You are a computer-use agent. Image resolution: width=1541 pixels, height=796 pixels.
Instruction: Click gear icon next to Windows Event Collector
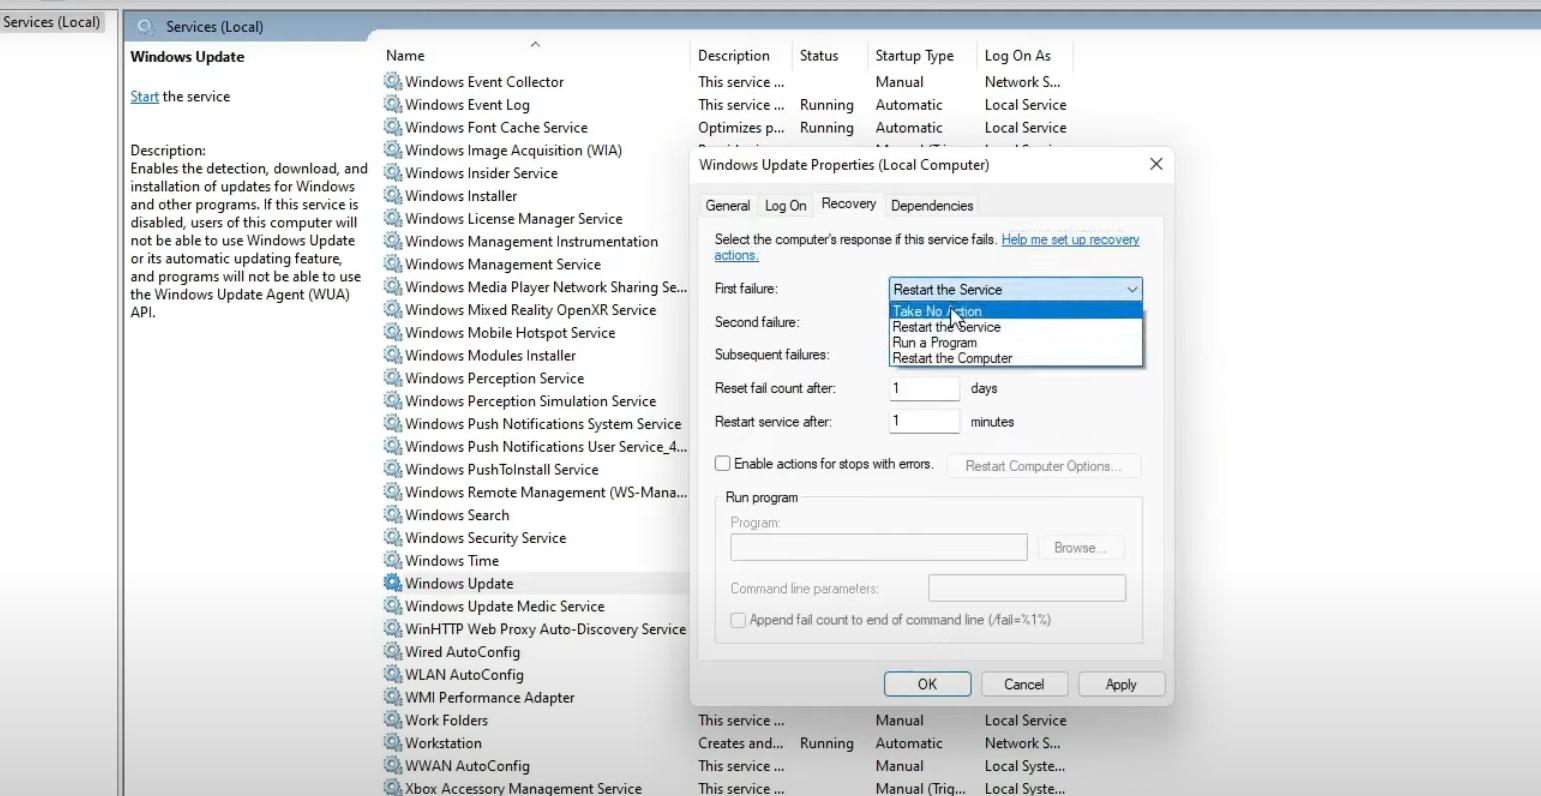pyautogui.click(x=393, y=81)
